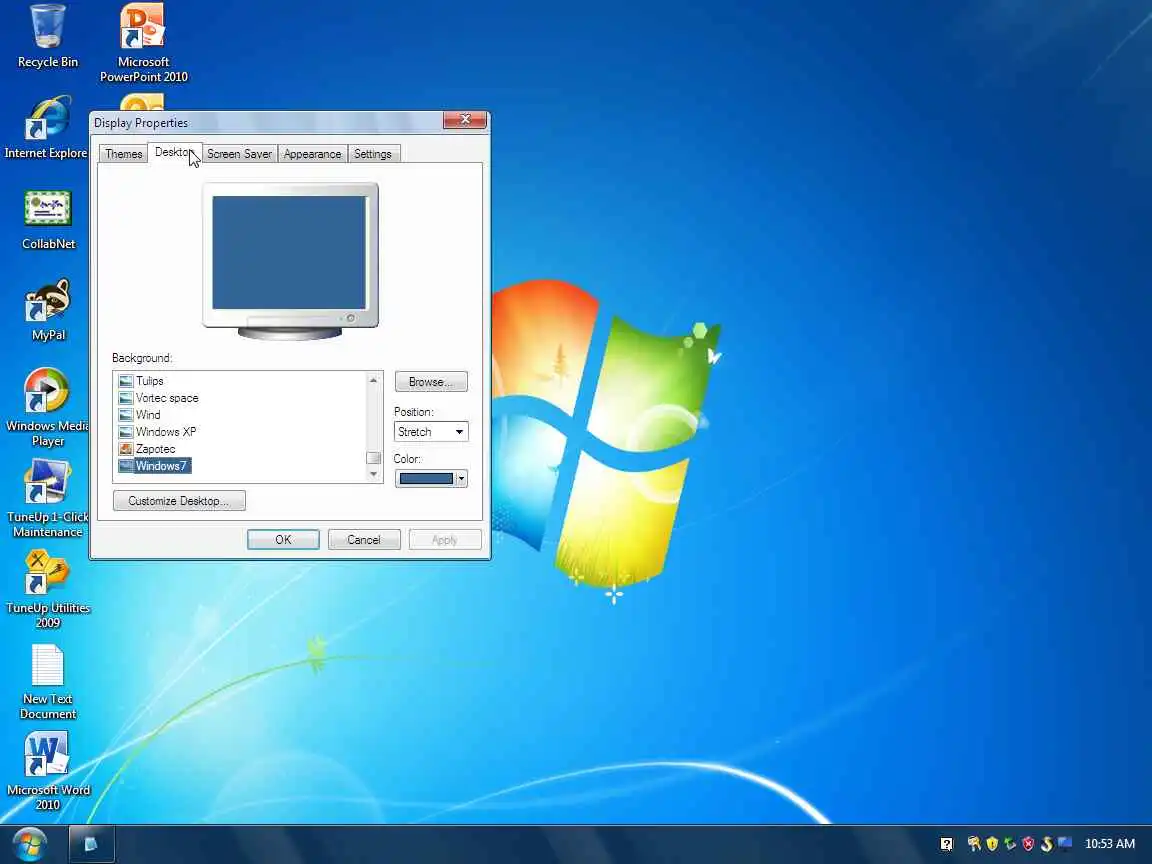Select the MyPal raccoon icon
Viewport: 1152px width, 864px height.
point(48,310)
